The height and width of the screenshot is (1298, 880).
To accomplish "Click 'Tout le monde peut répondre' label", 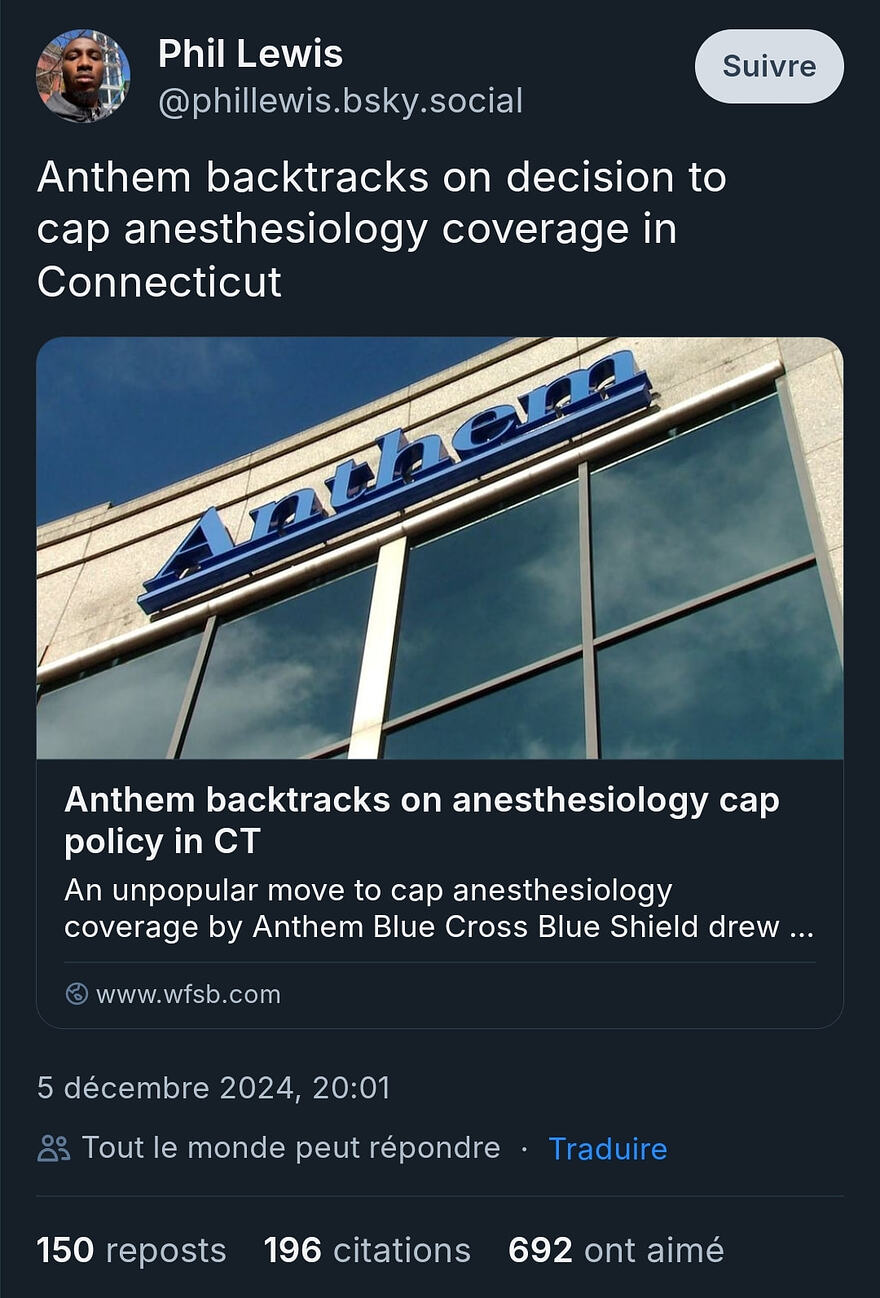I will click(291, 1148).
